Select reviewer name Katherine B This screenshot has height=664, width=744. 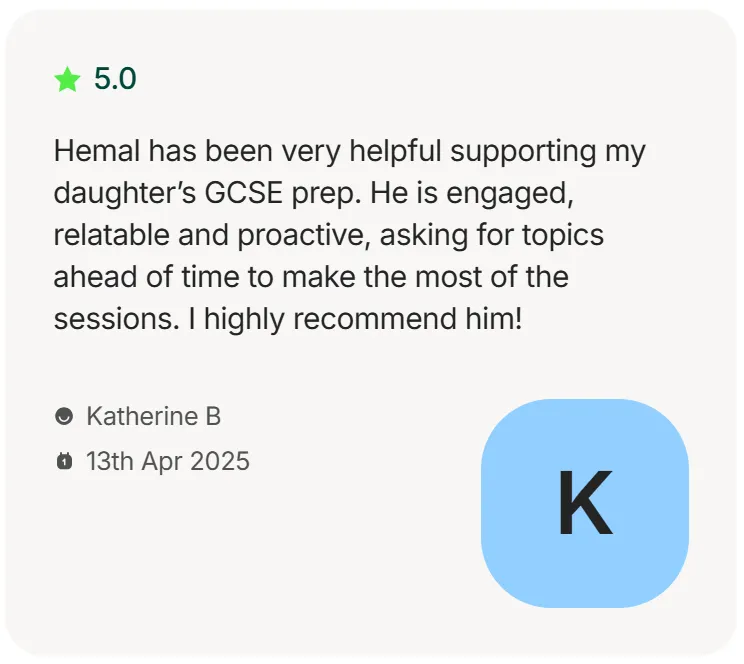pyautogui.click(x=154, y=416)
